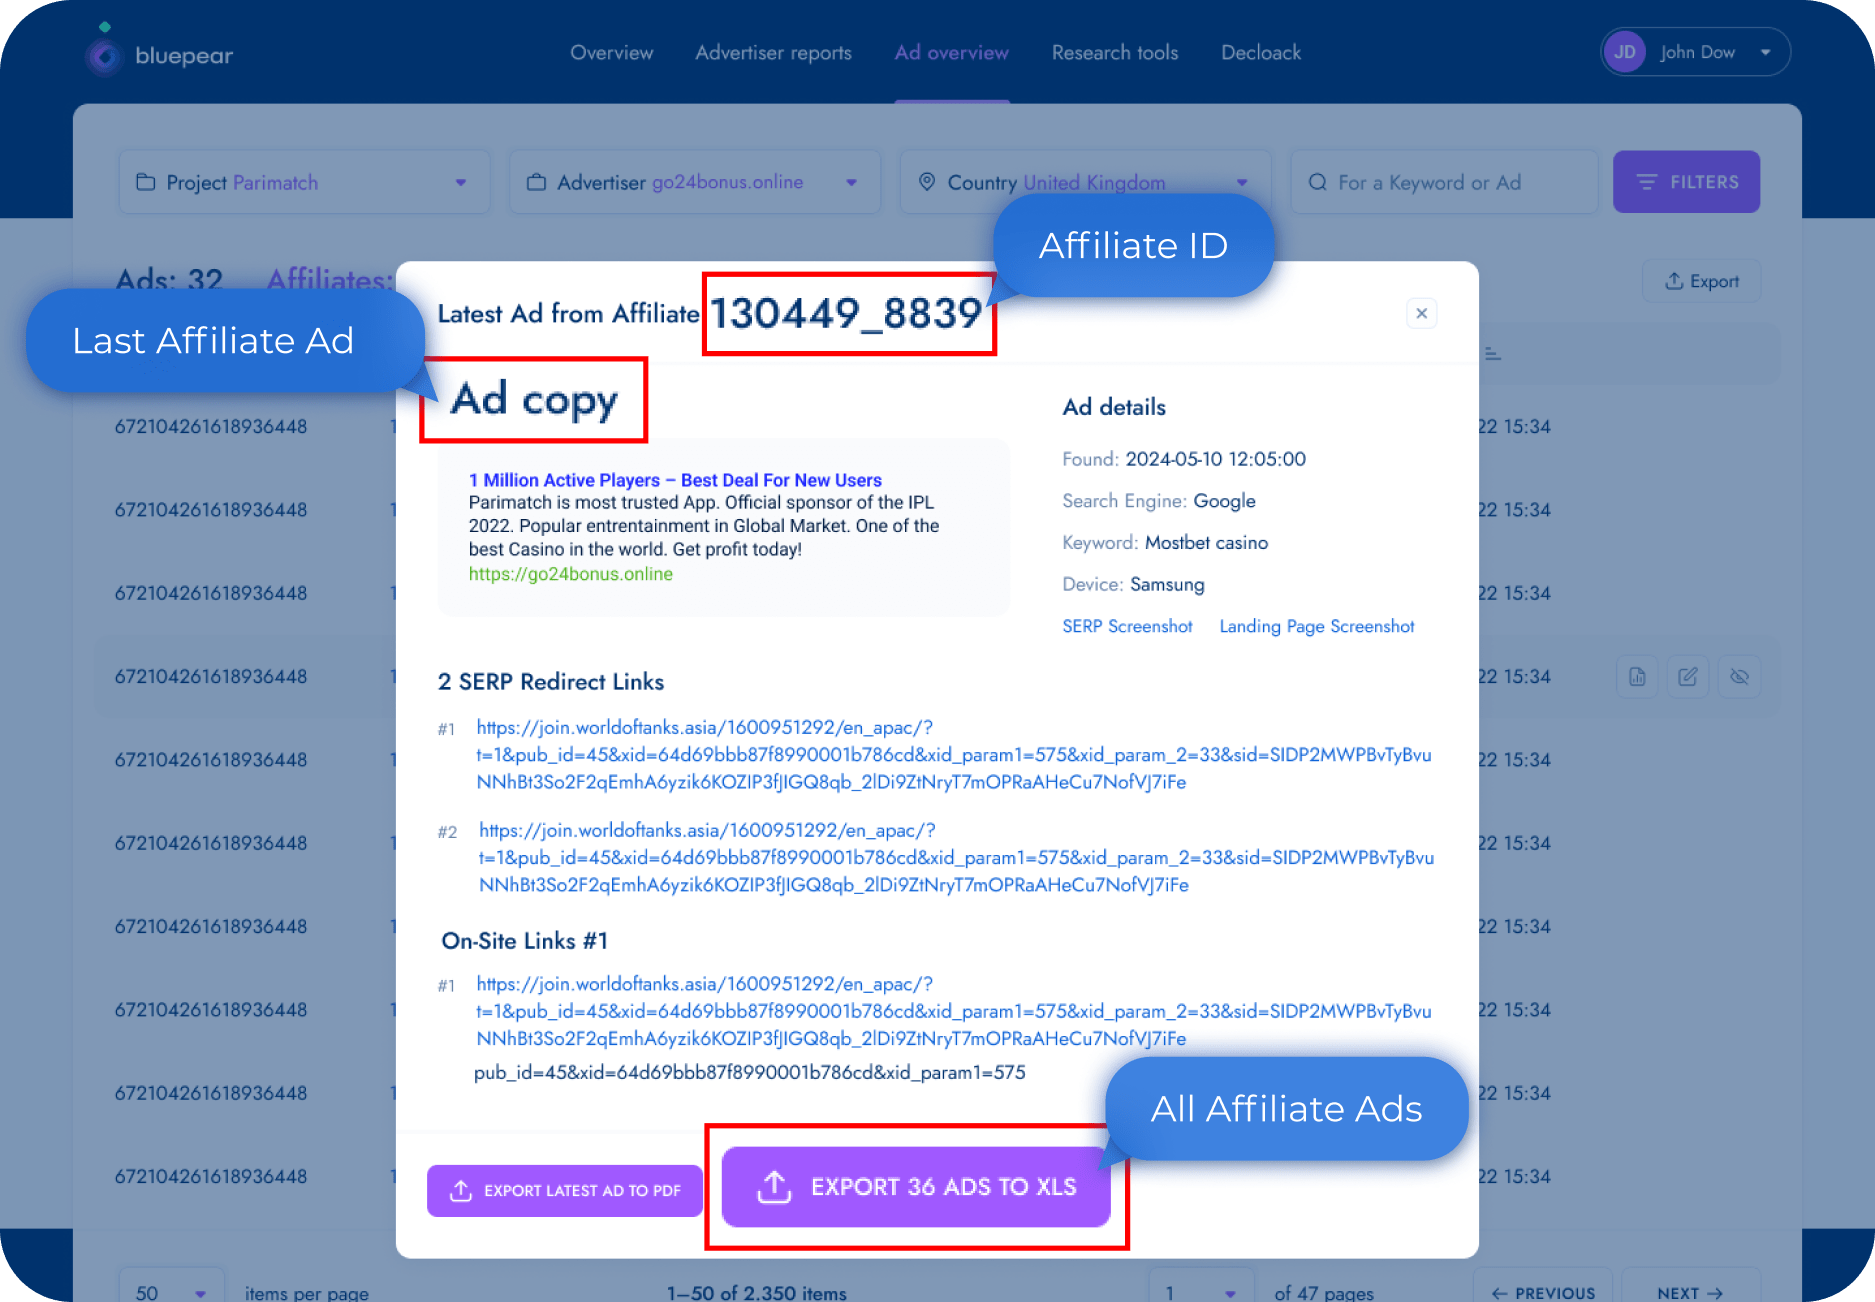Open the Decloack tab
The image size is (1875, 1302).
(1260, 52)
